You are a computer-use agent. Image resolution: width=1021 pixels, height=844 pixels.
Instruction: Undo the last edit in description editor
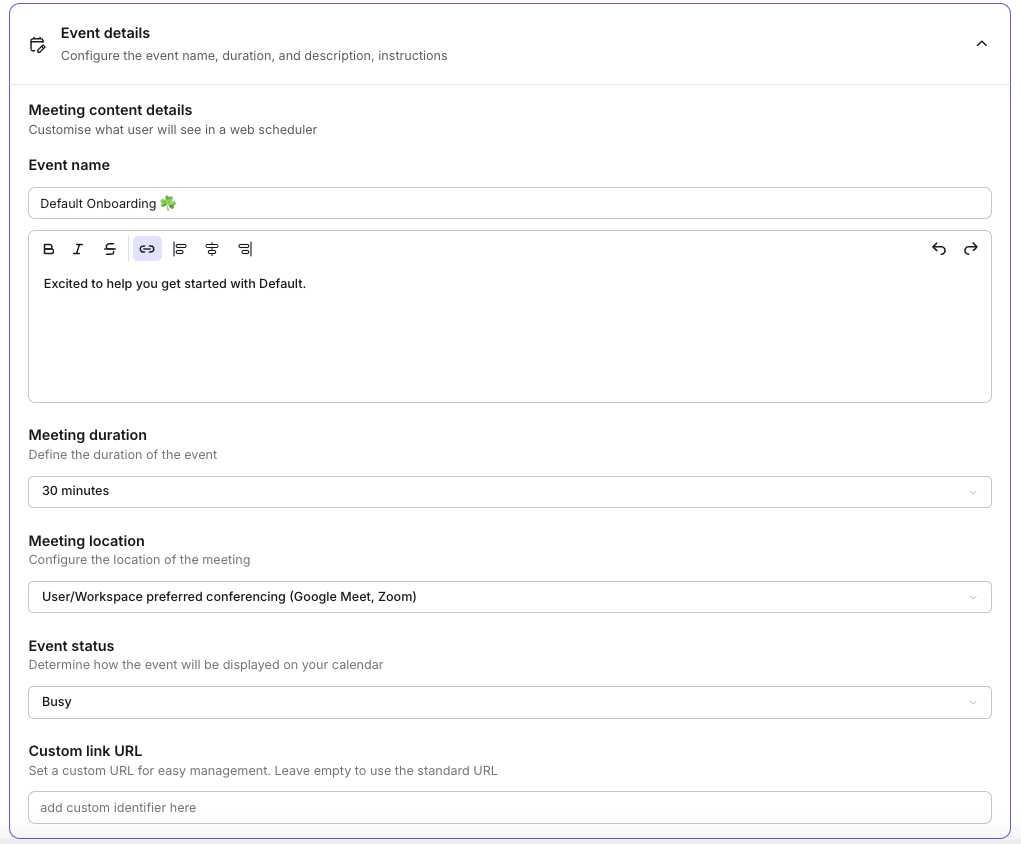point(938,249)
